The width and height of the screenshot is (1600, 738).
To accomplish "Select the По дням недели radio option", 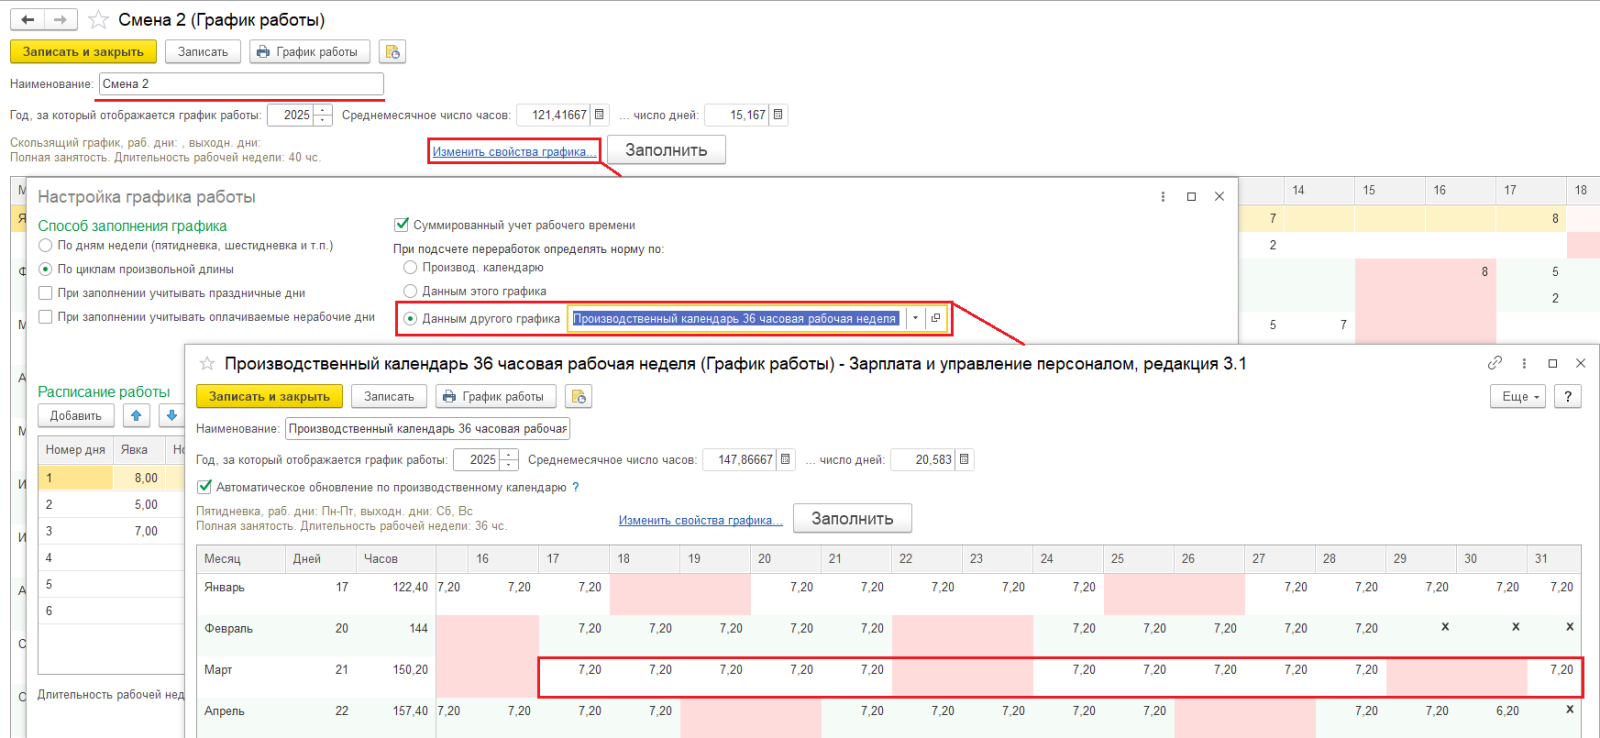I will (x=45, y=245).
